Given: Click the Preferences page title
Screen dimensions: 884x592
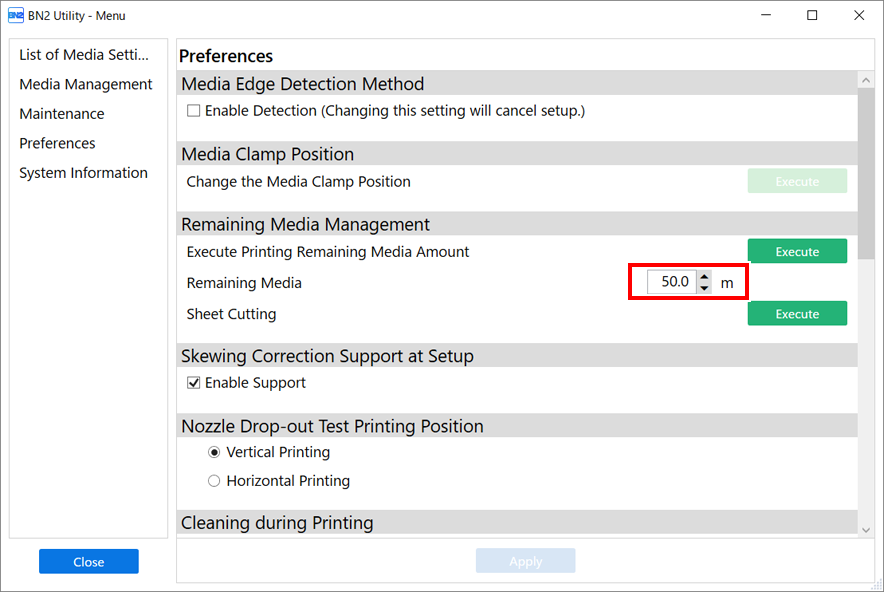Looking at the screenshot, I should [226, 56].
